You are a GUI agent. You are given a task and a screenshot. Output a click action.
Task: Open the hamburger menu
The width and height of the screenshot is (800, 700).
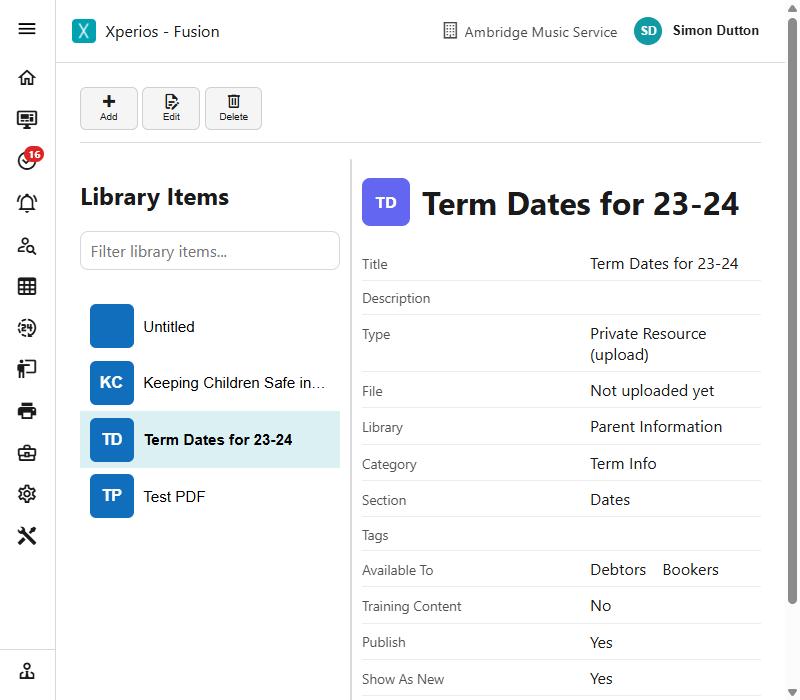pyautogui.click(x=27, y=29)
